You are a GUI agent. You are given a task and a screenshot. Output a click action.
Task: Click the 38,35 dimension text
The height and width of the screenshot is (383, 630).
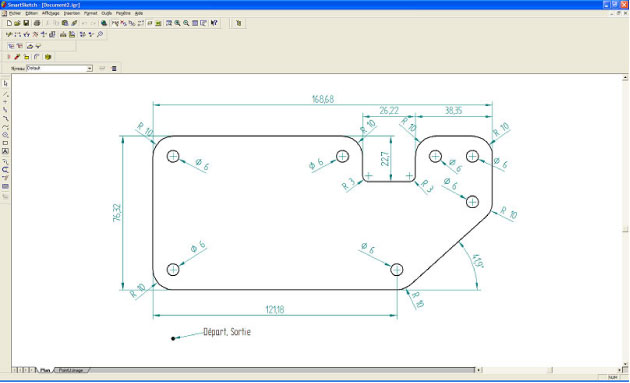coord(454,111)
